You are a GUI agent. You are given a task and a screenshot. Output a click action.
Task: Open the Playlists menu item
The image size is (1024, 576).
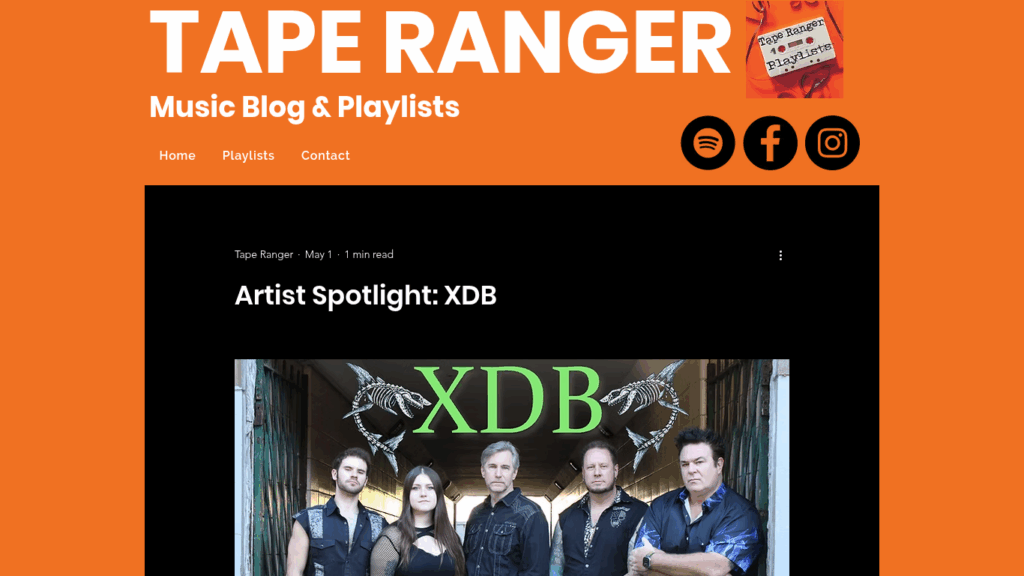[x=248, y=155]
